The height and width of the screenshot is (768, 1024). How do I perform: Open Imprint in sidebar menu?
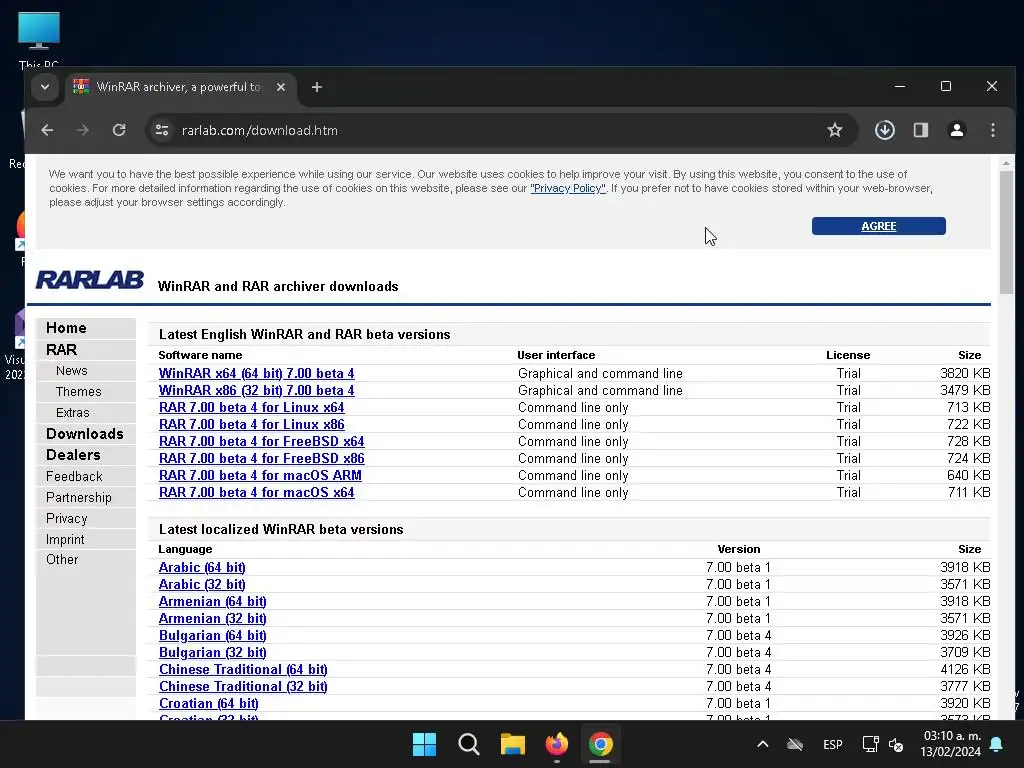(x=65, y=539)
